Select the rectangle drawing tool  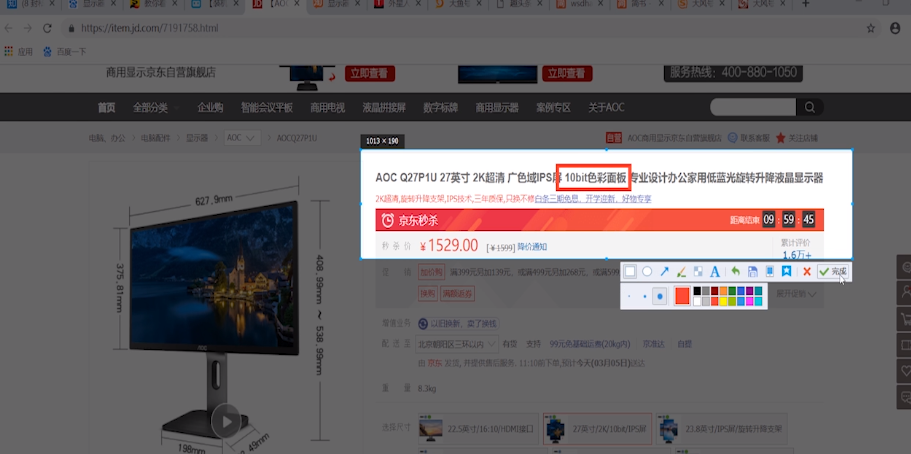click(x=630, y=271)
